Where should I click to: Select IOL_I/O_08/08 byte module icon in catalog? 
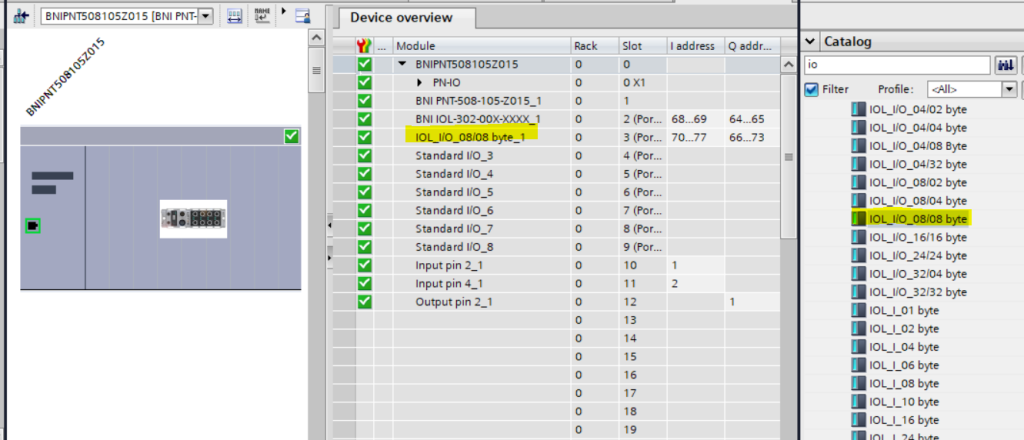coord(858,218)
